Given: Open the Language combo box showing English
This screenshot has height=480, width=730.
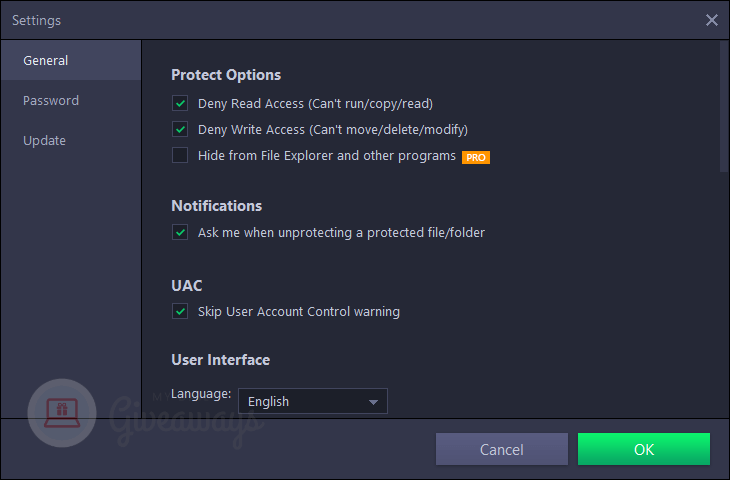Looking at the screenshot, I should (x=313, y=401).
